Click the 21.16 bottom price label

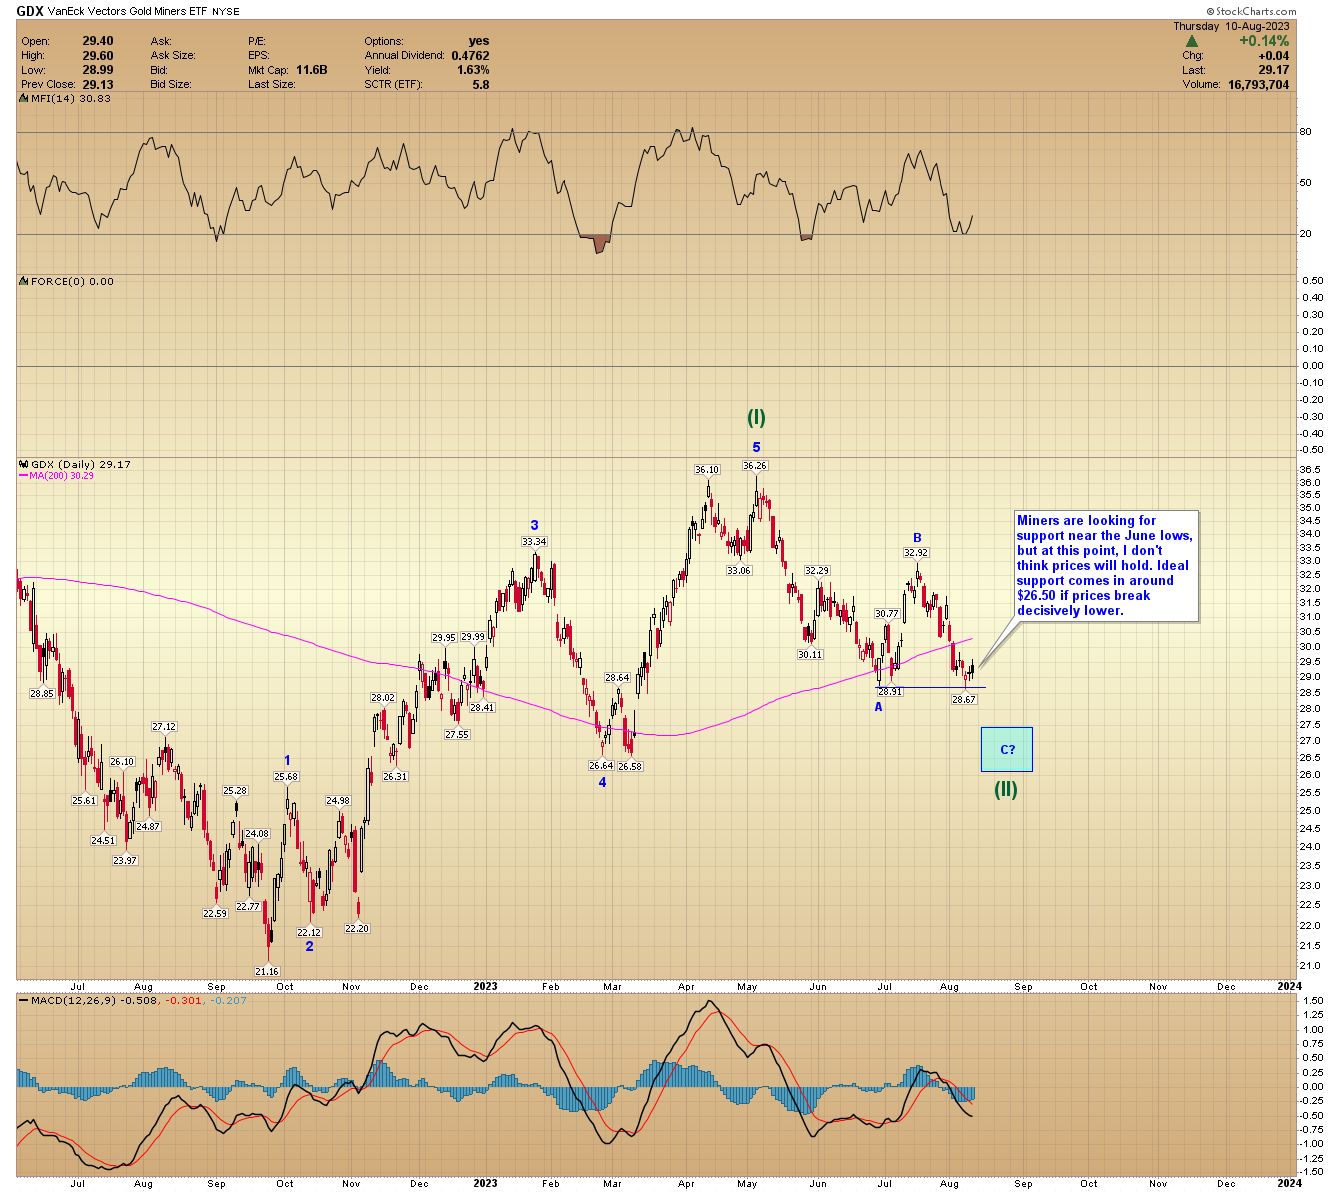pos(267,971)
